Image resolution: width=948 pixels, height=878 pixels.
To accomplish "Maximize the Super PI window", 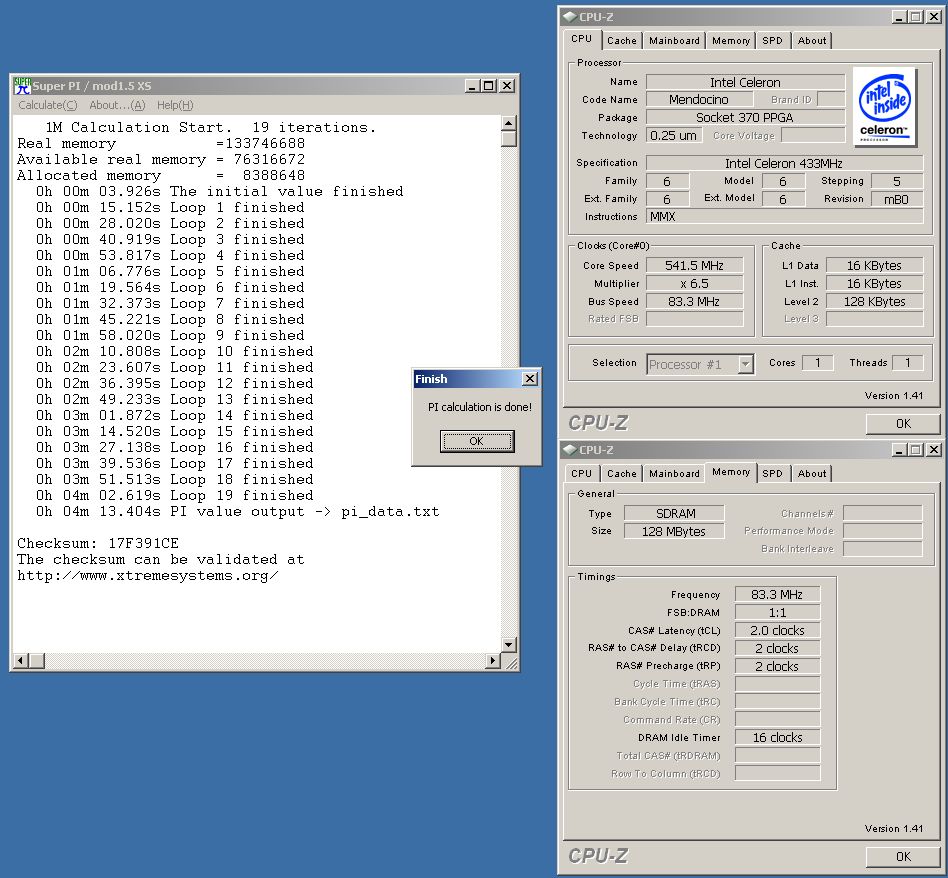I will [x=489, y=86].
